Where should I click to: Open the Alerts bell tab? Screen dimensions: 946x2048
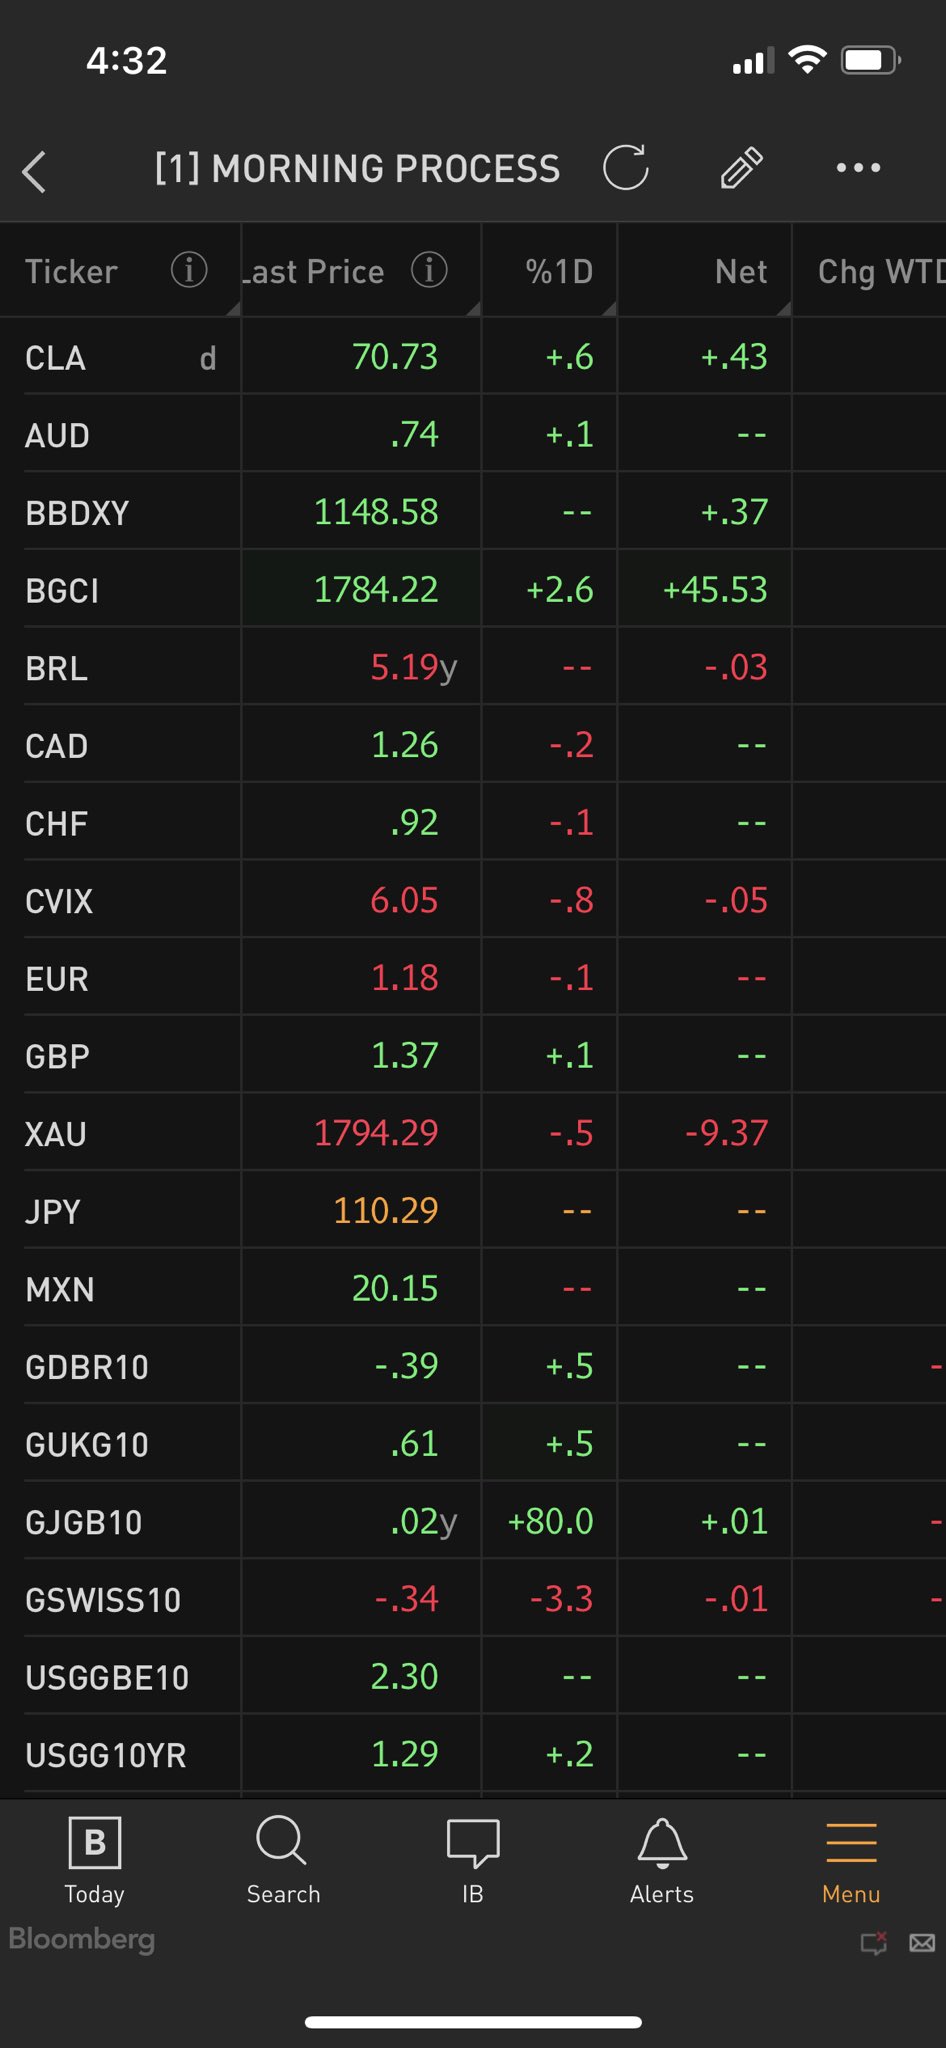coord(661,1860)
